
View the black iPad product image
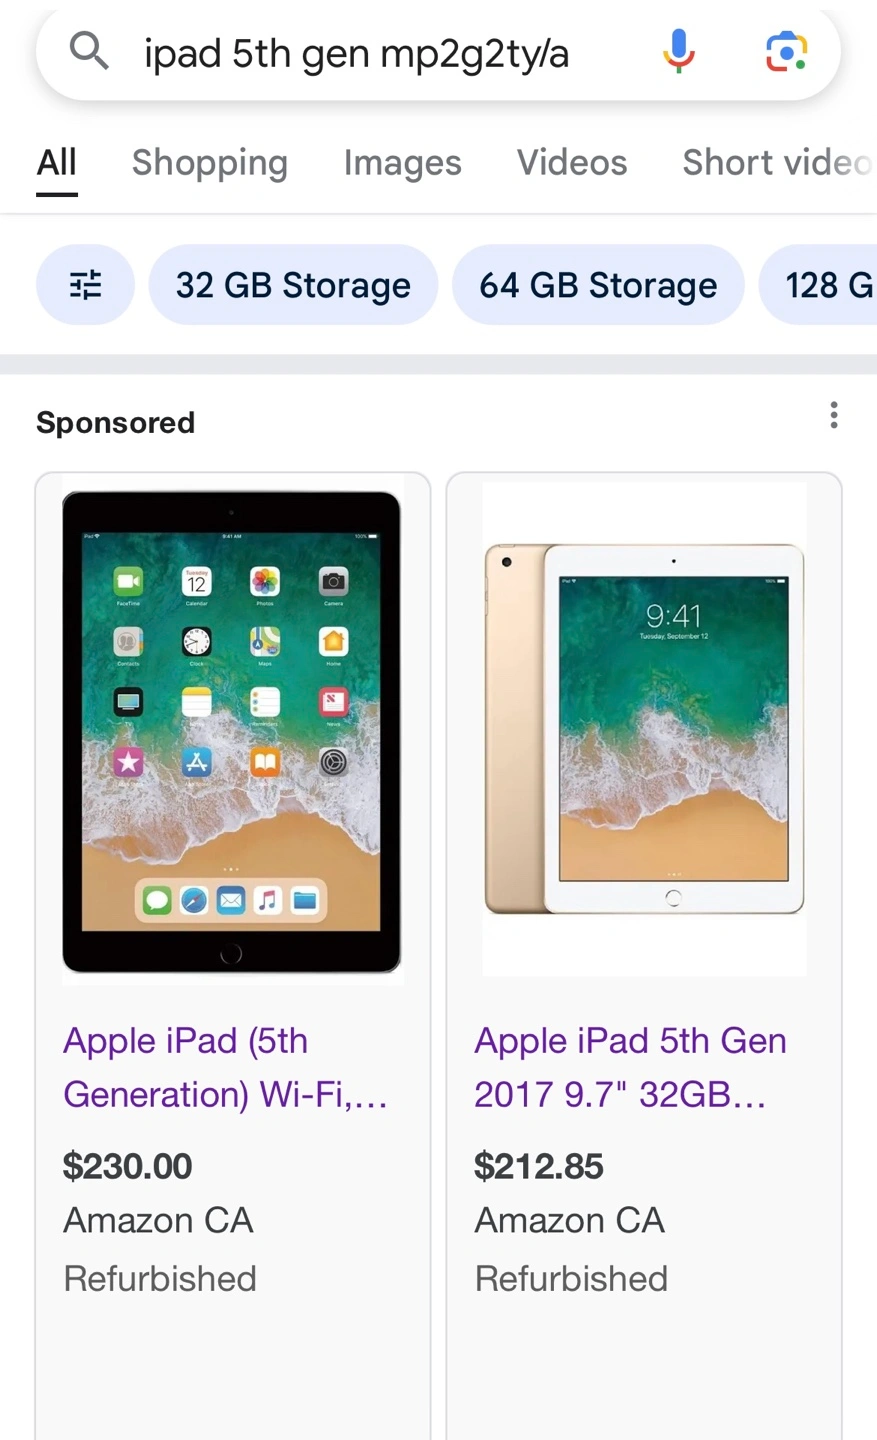coord(233,731)
